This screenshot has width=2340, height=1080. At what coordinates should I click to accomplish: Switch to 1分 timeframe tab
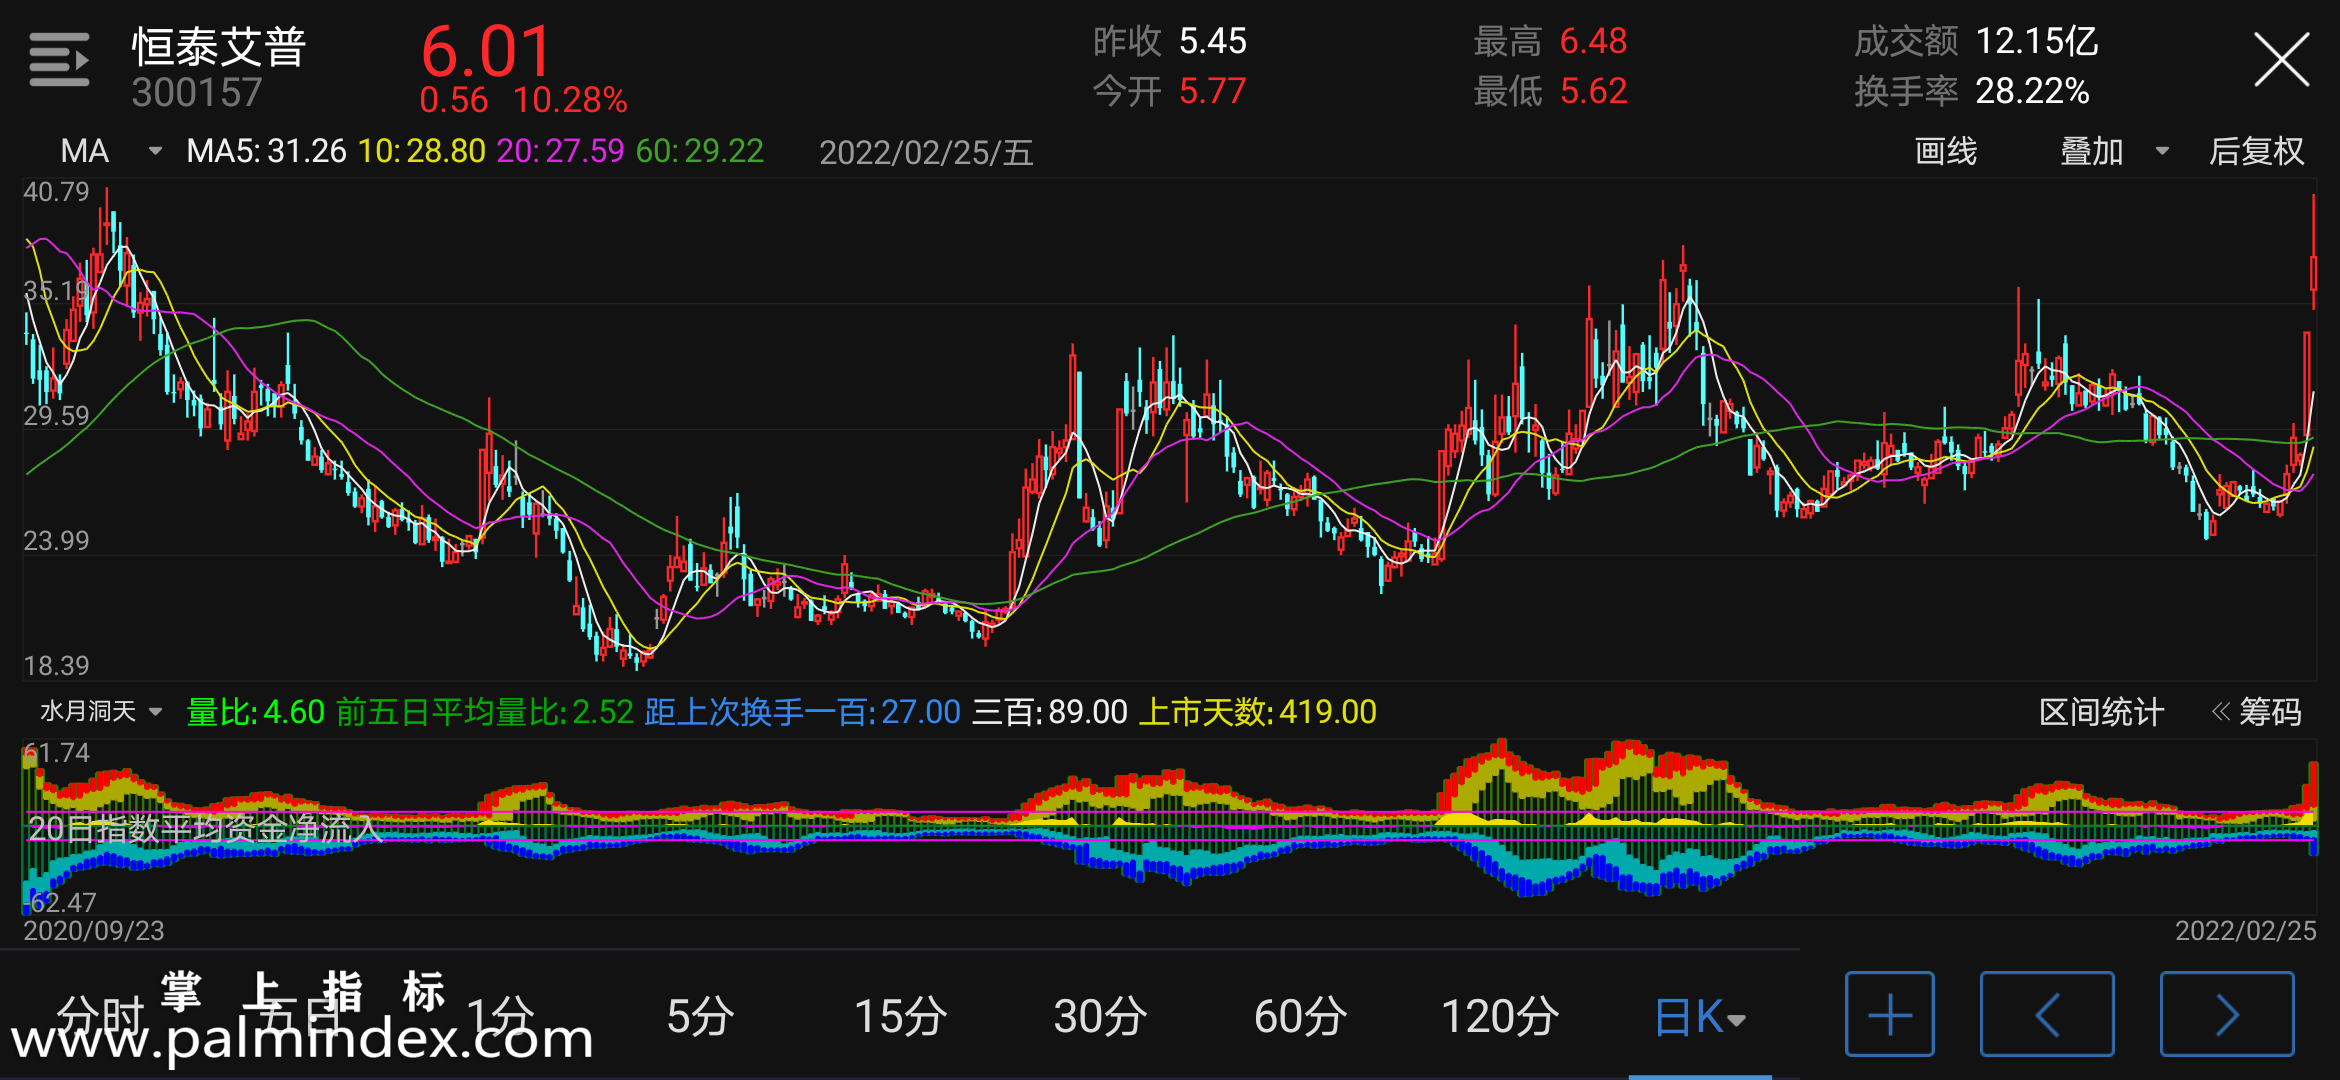(x=500, y=1016)
